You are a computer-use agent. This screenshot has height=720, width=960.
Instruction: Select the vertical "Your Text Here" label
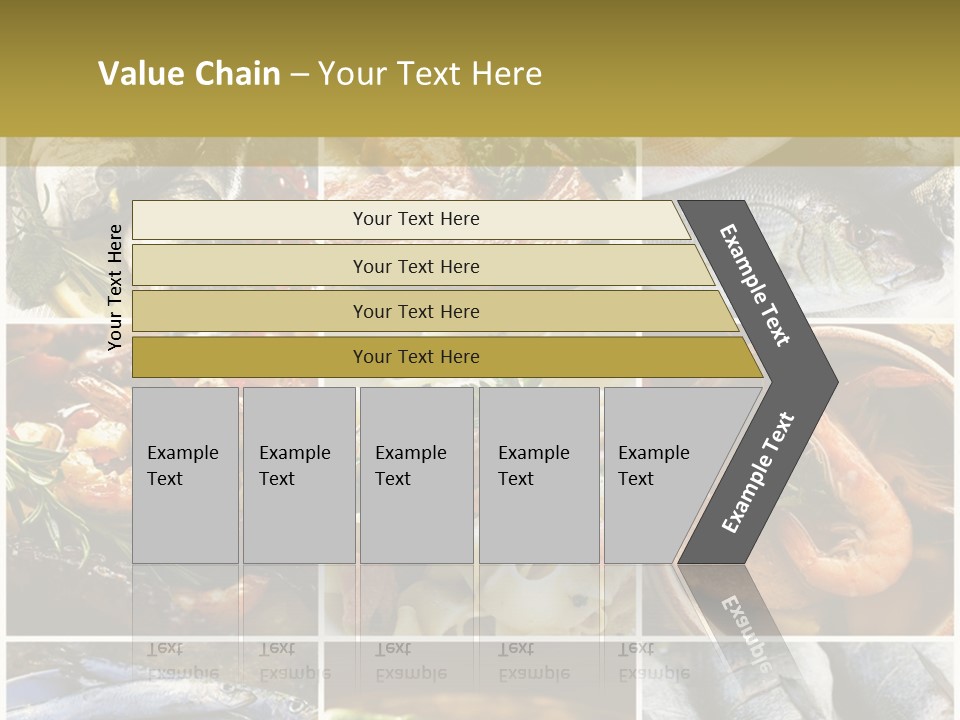(x=115, y=287)
